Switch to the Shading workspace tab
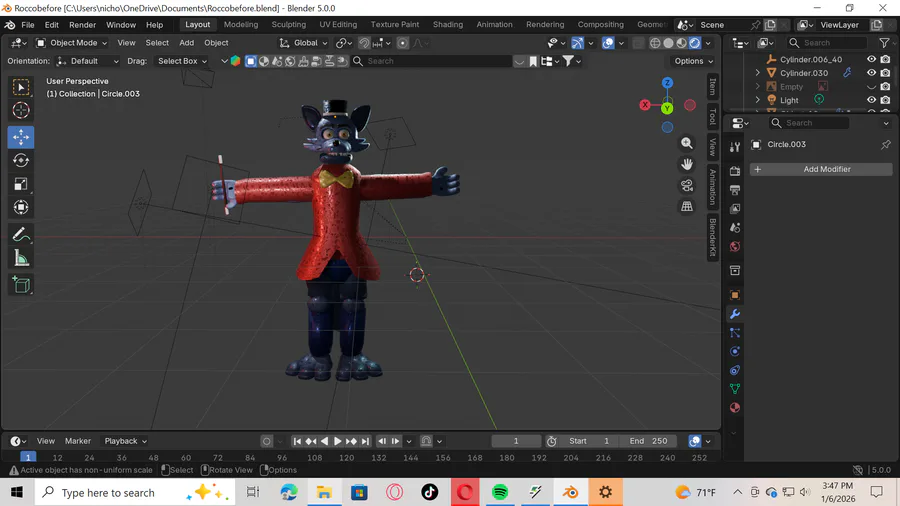 coord(448,25)
